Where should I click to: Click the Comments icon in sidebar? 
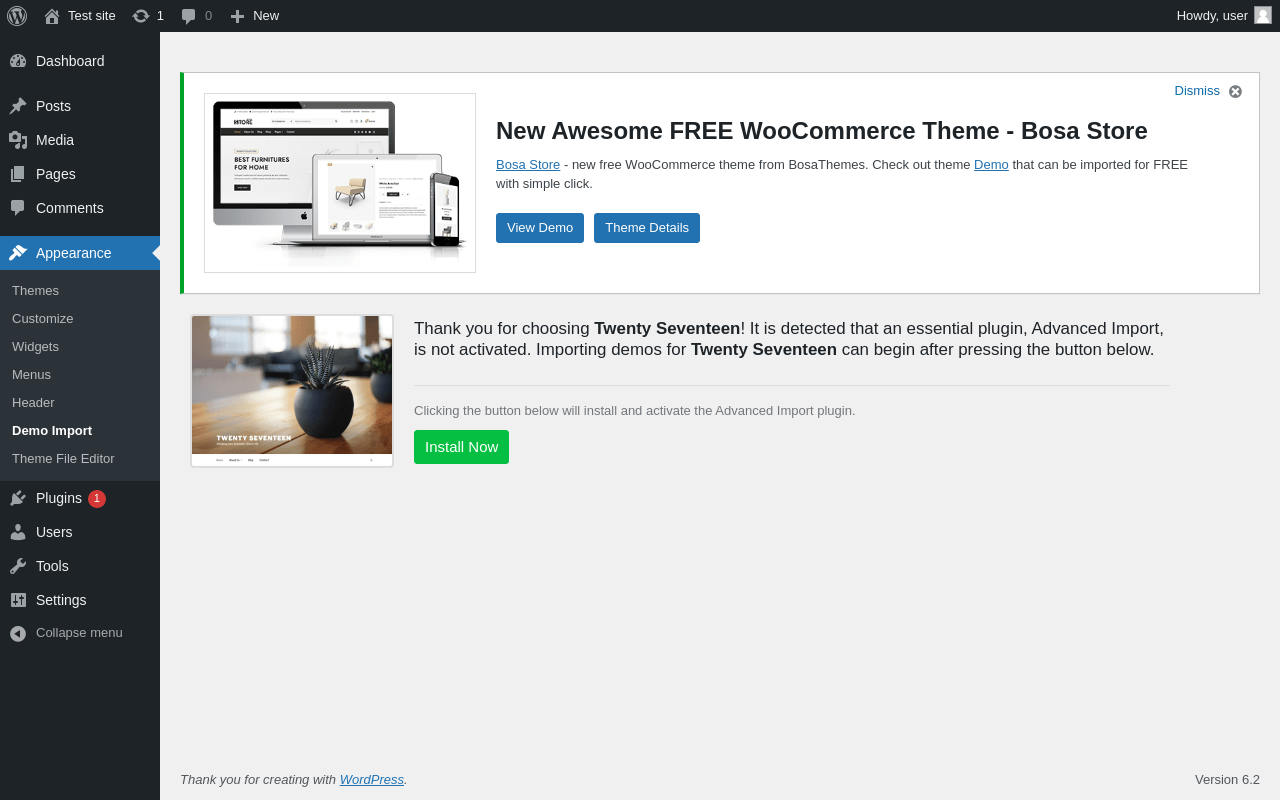18,208
